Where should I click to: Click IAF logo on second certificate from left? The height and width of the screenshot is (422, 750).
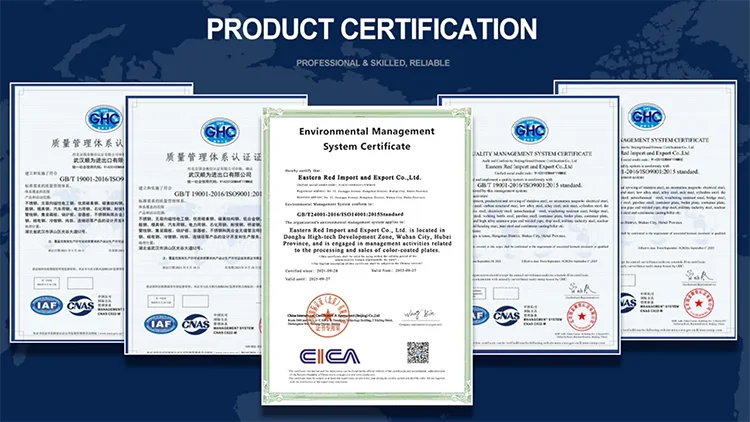point(161,324)
